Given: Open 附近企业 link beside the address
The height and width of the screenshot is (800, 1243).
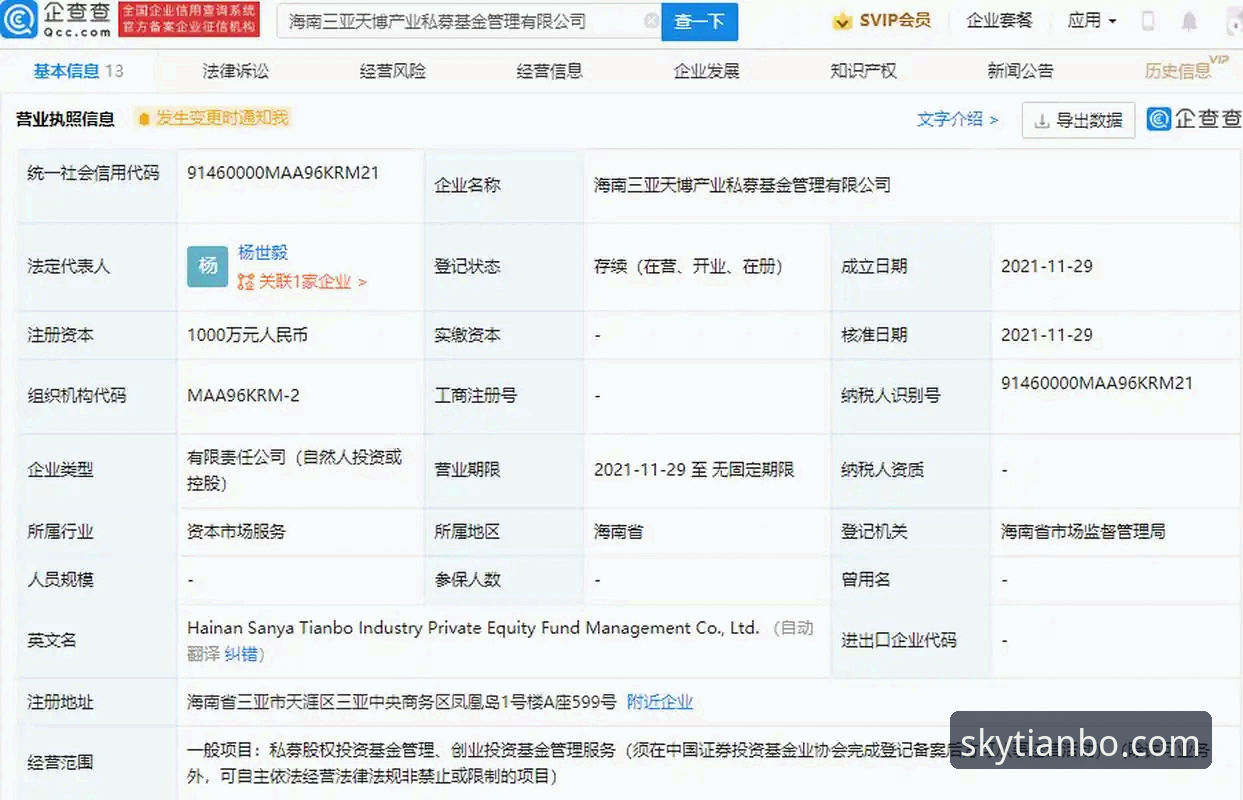Looking at the screenshot, I should pos(659,702).
